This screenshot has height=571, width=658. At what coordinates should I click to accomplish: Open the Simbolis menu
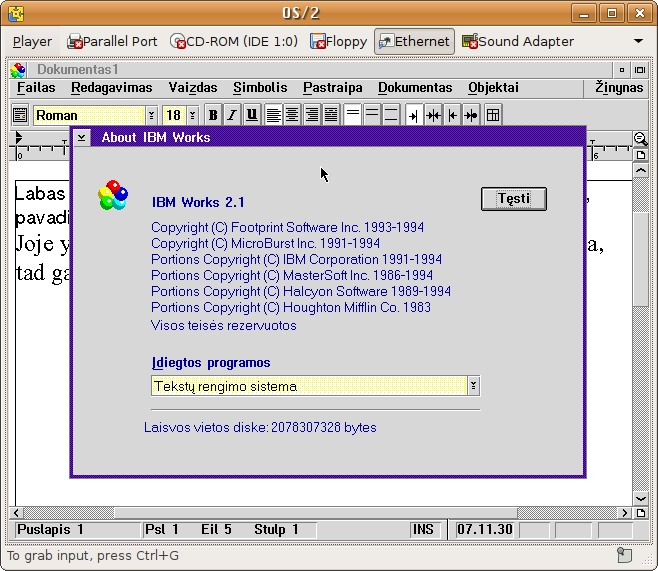coord(260,87)
